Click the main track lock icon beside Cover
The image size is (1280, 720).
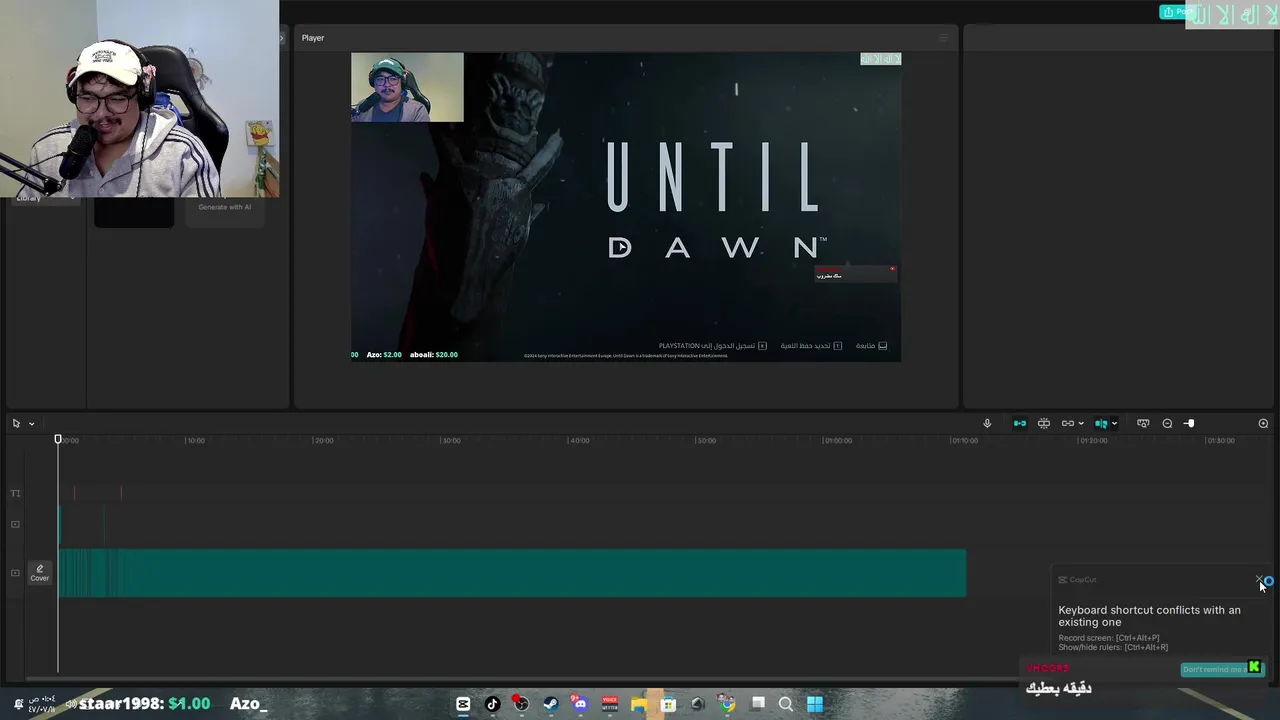[x=15, y=573]
